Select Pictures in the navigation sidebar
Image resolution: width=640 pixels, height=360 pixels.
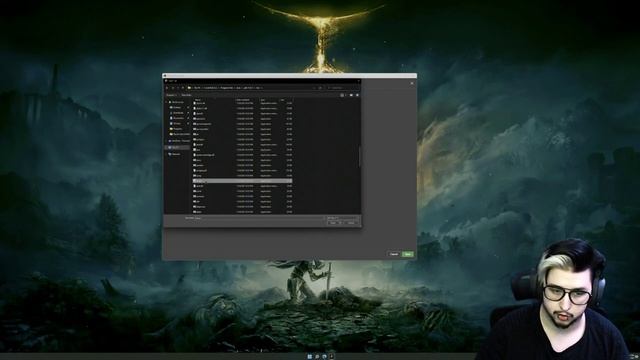pos(176,123)
